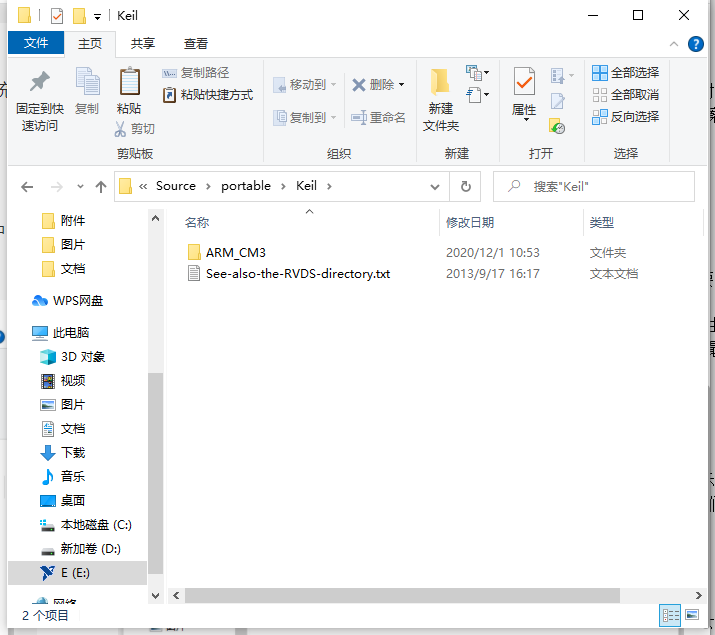This screenshot has width=715, height=635.
Task: Click the Forward navigation arrow
Action: point(57,187)
